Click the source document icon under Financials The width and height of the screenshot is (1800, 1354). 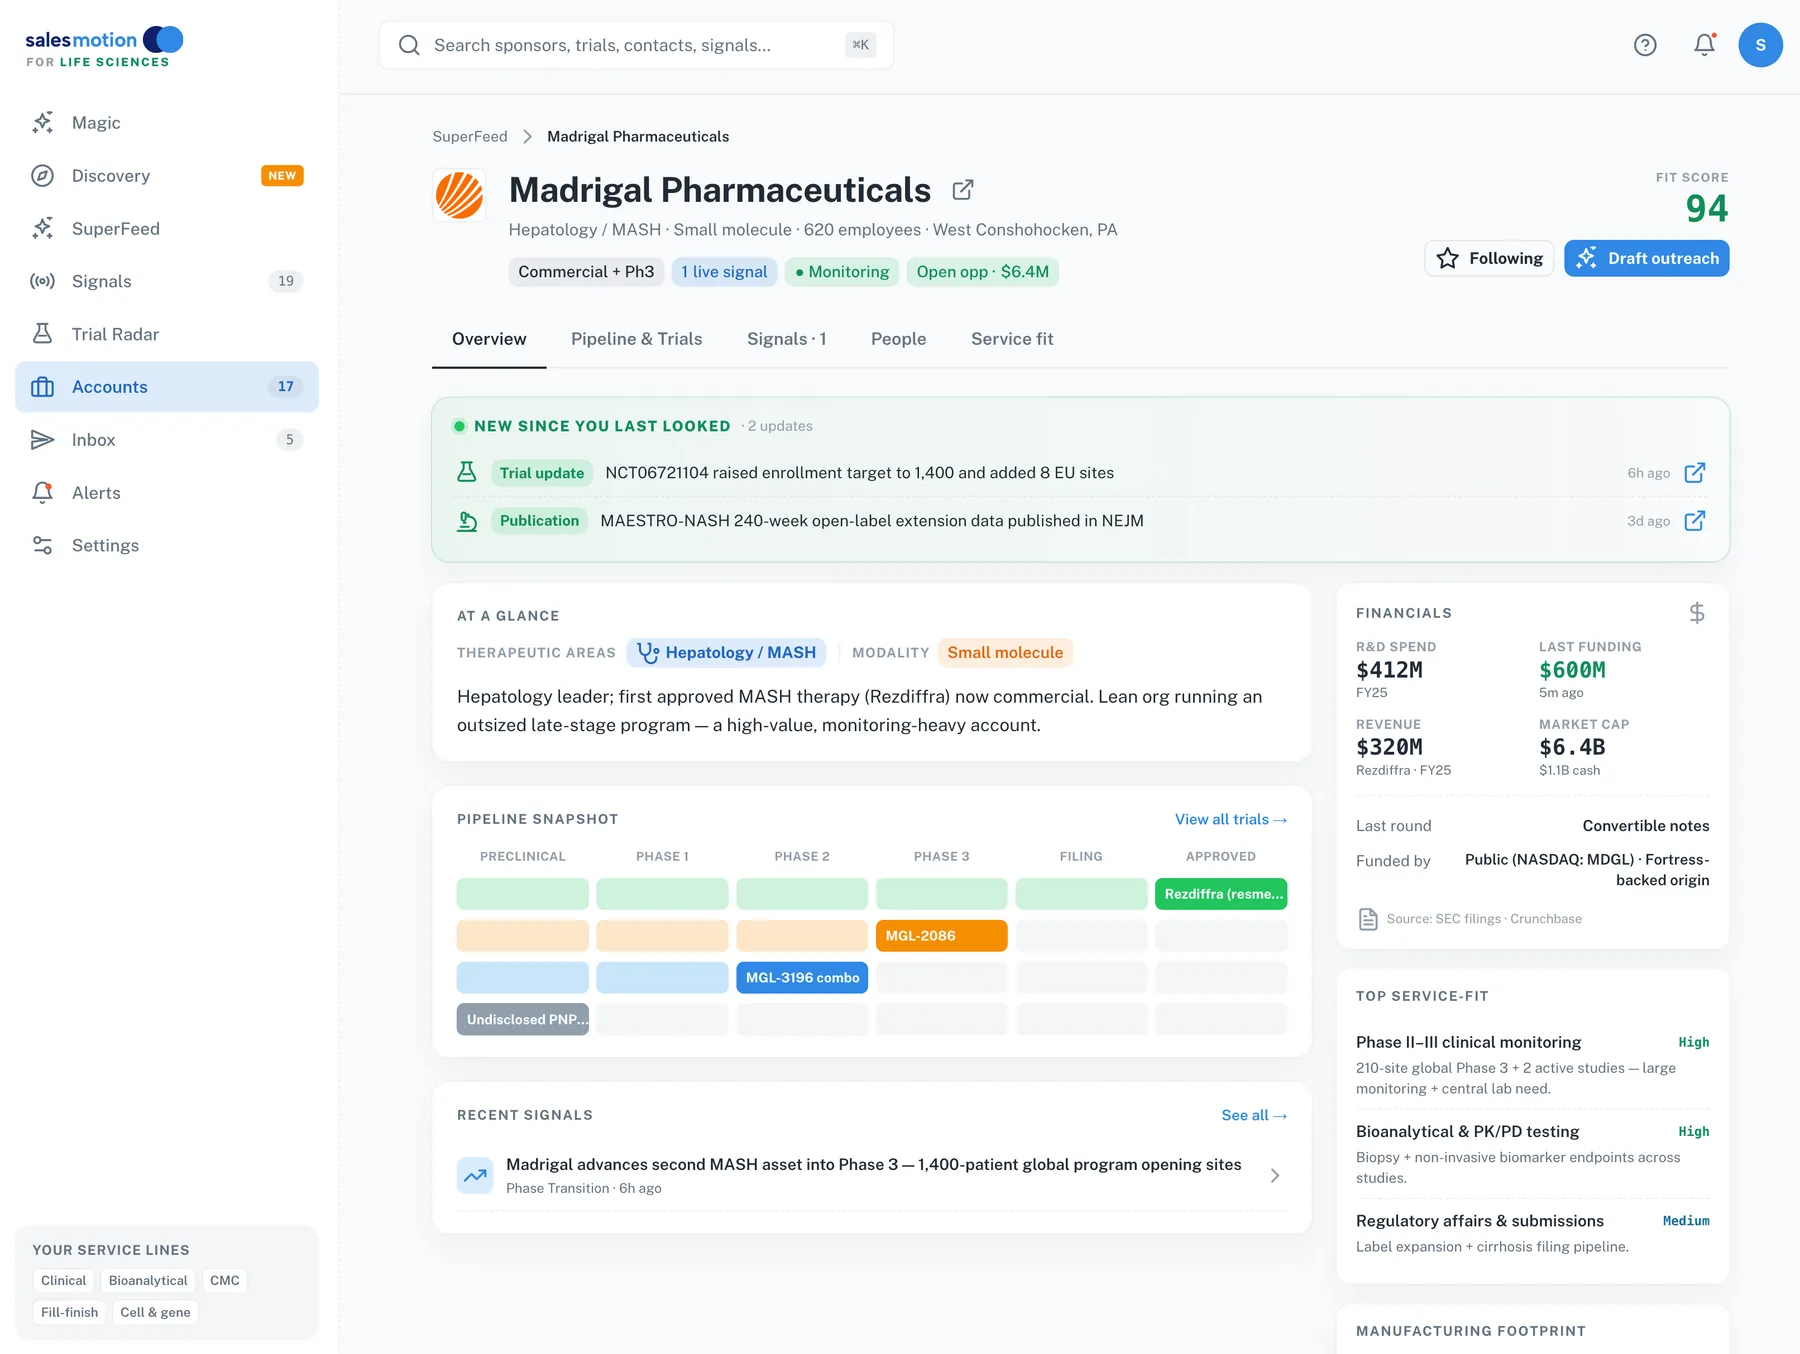click(1369, 919)
